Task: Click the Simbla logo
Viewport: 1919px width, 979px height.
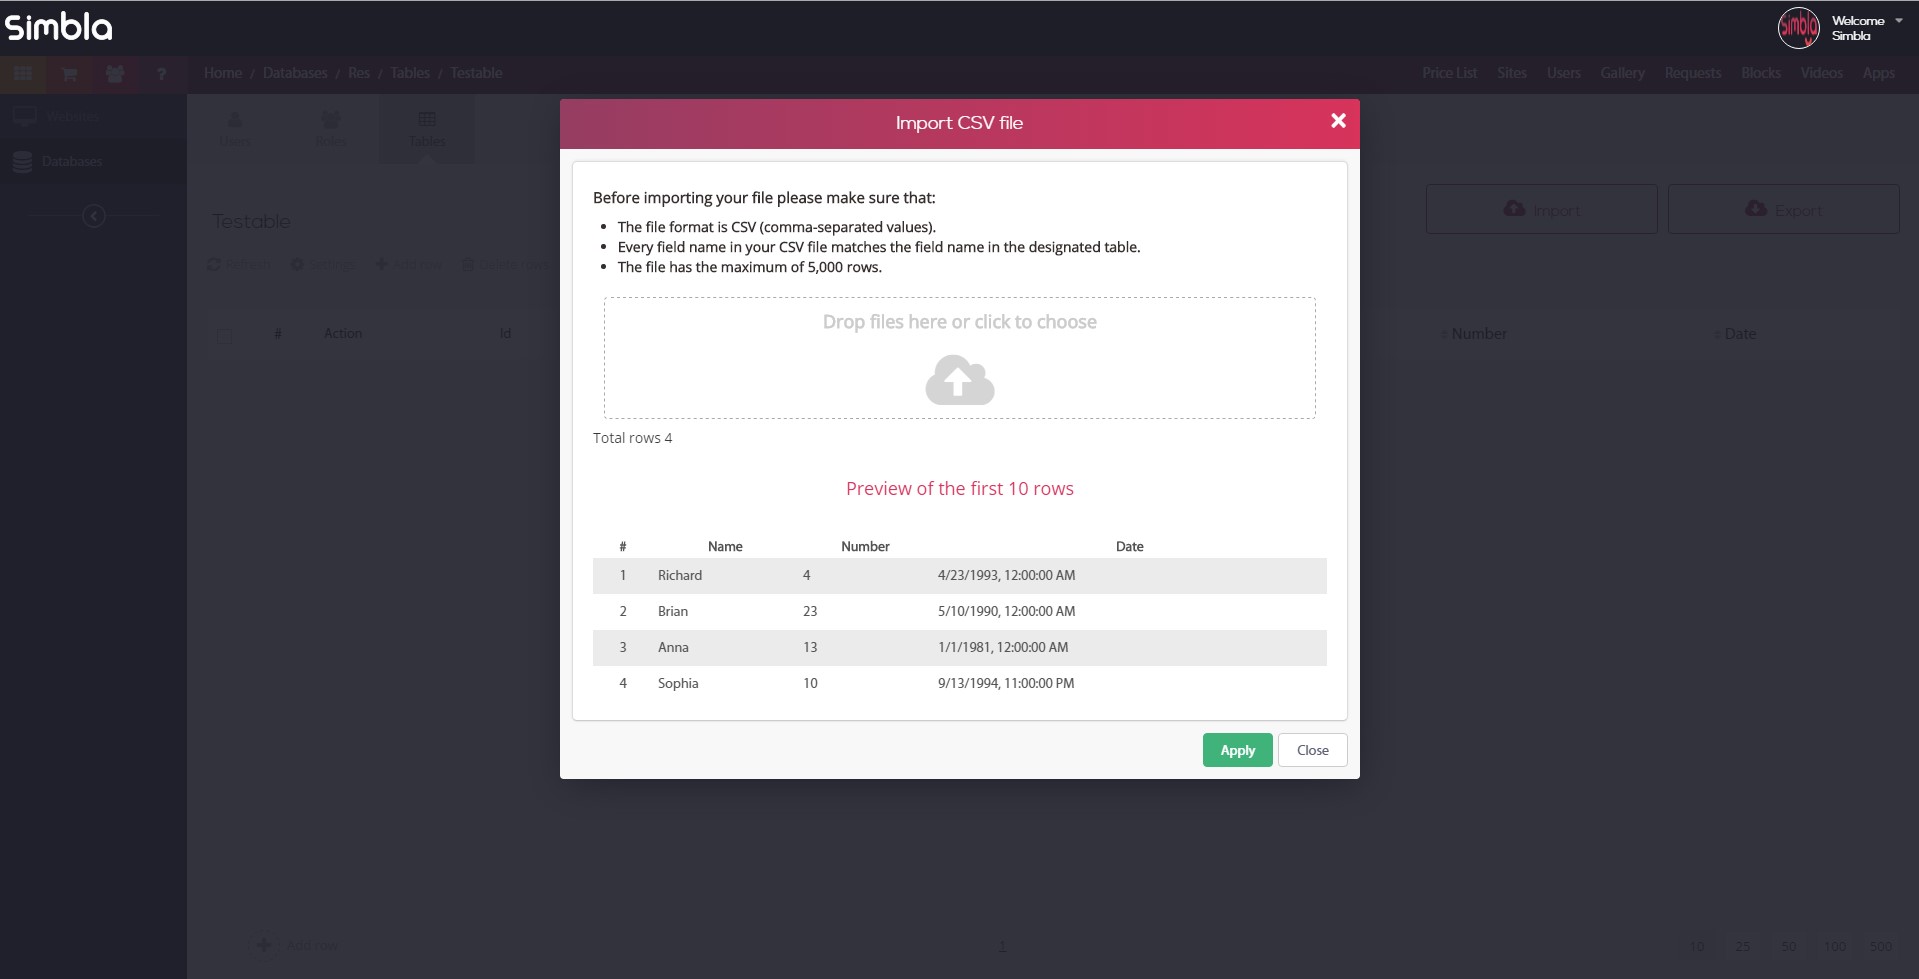Action: tap(59, 27)
